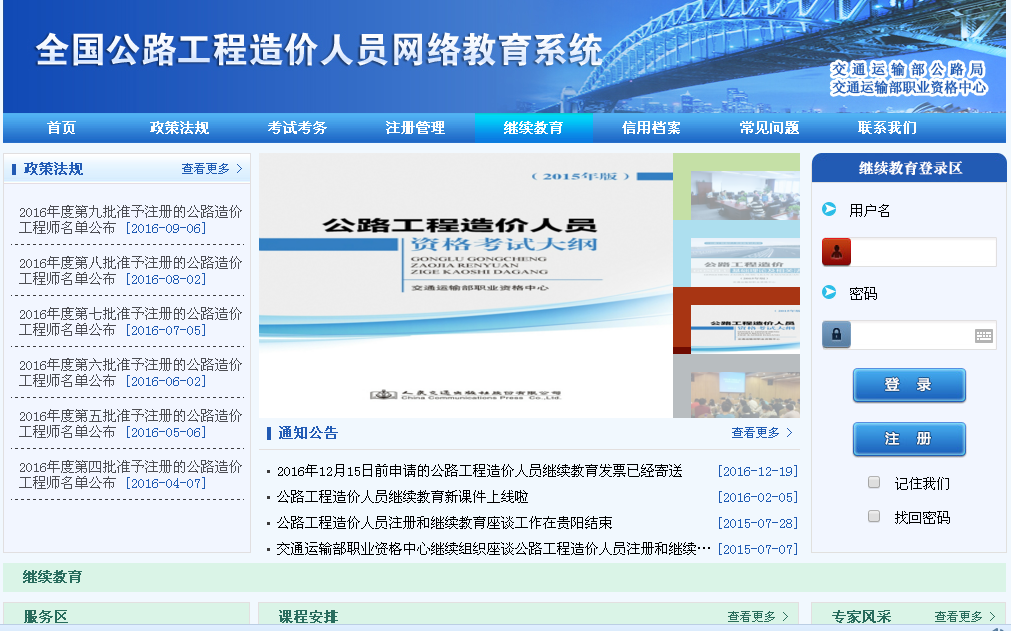Viewport: 1011px width, 631px height.
Task: Click the red user icon beside username field
Action: (836, 252)
